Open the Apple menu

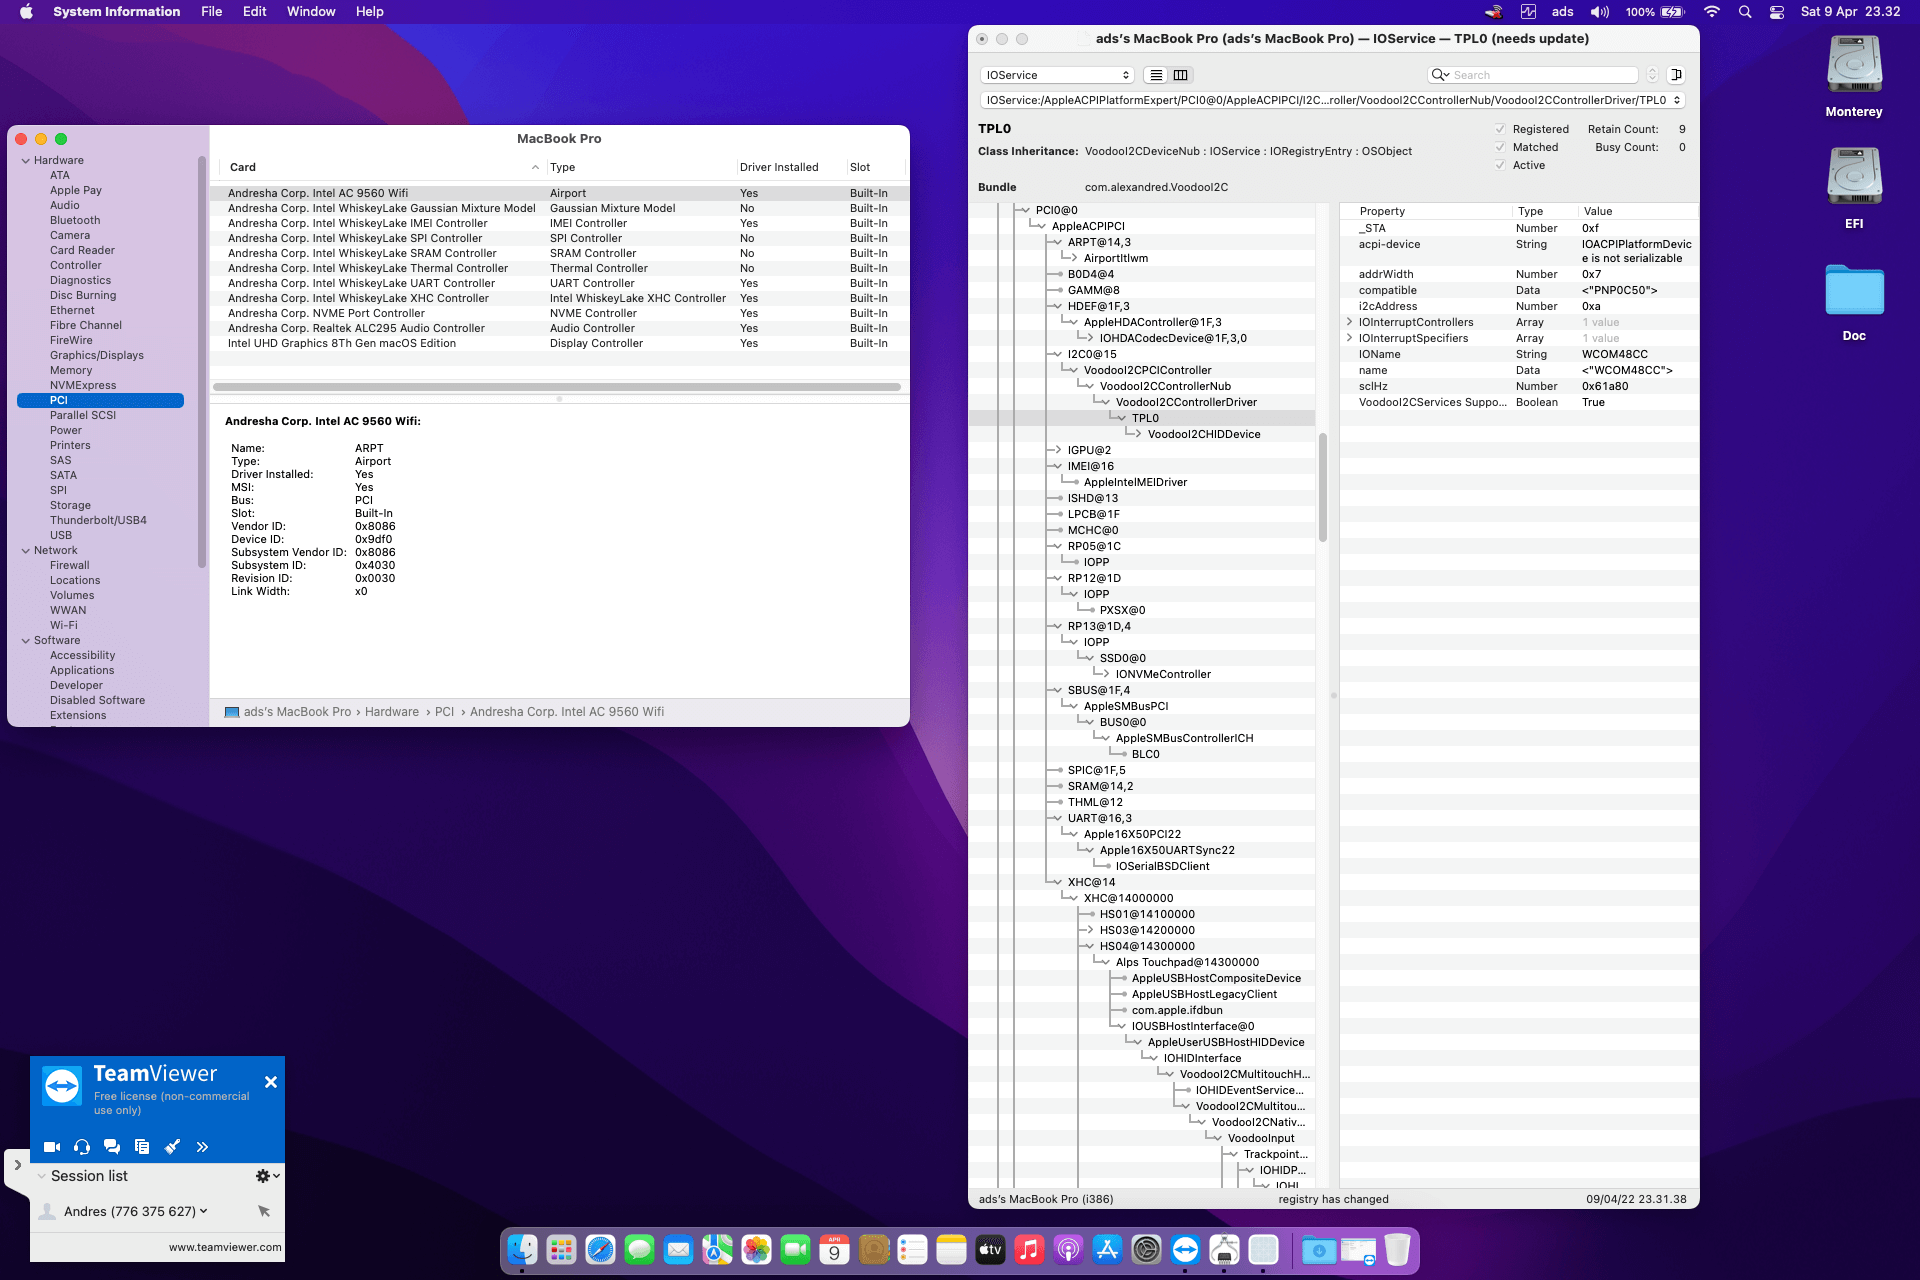pos(26,12)
